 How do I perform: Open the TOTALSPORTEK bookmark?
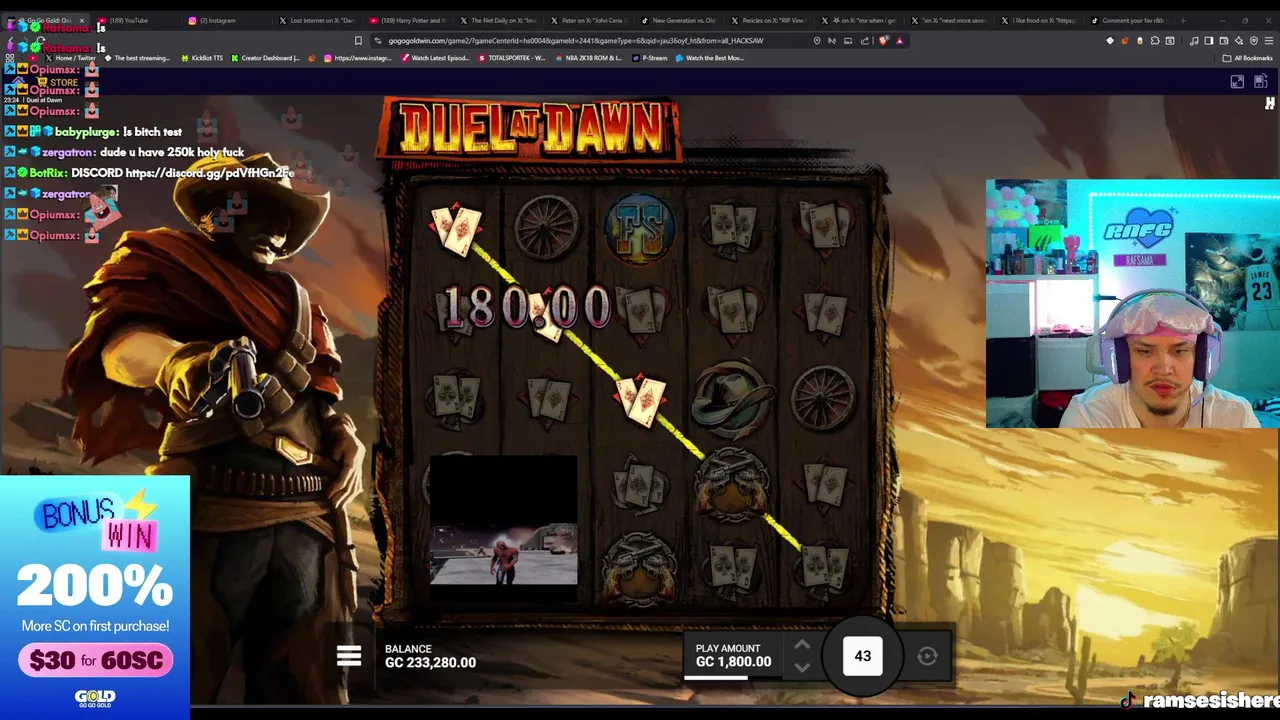(x=512, y=58)
